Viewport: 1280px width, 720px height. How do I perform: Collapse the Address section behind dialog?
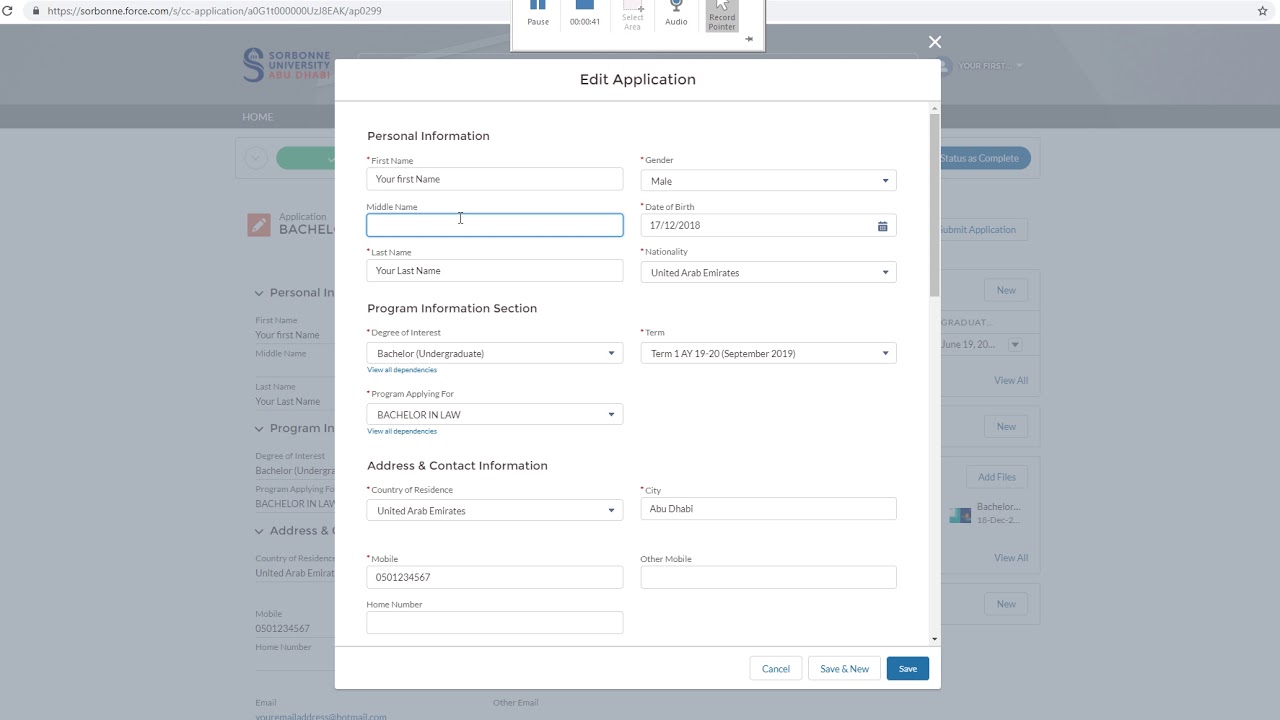(x=259, y=531)
